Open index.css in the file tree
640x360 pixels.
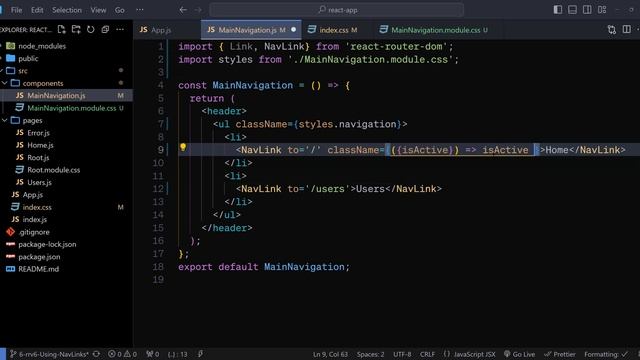[37, 207]
